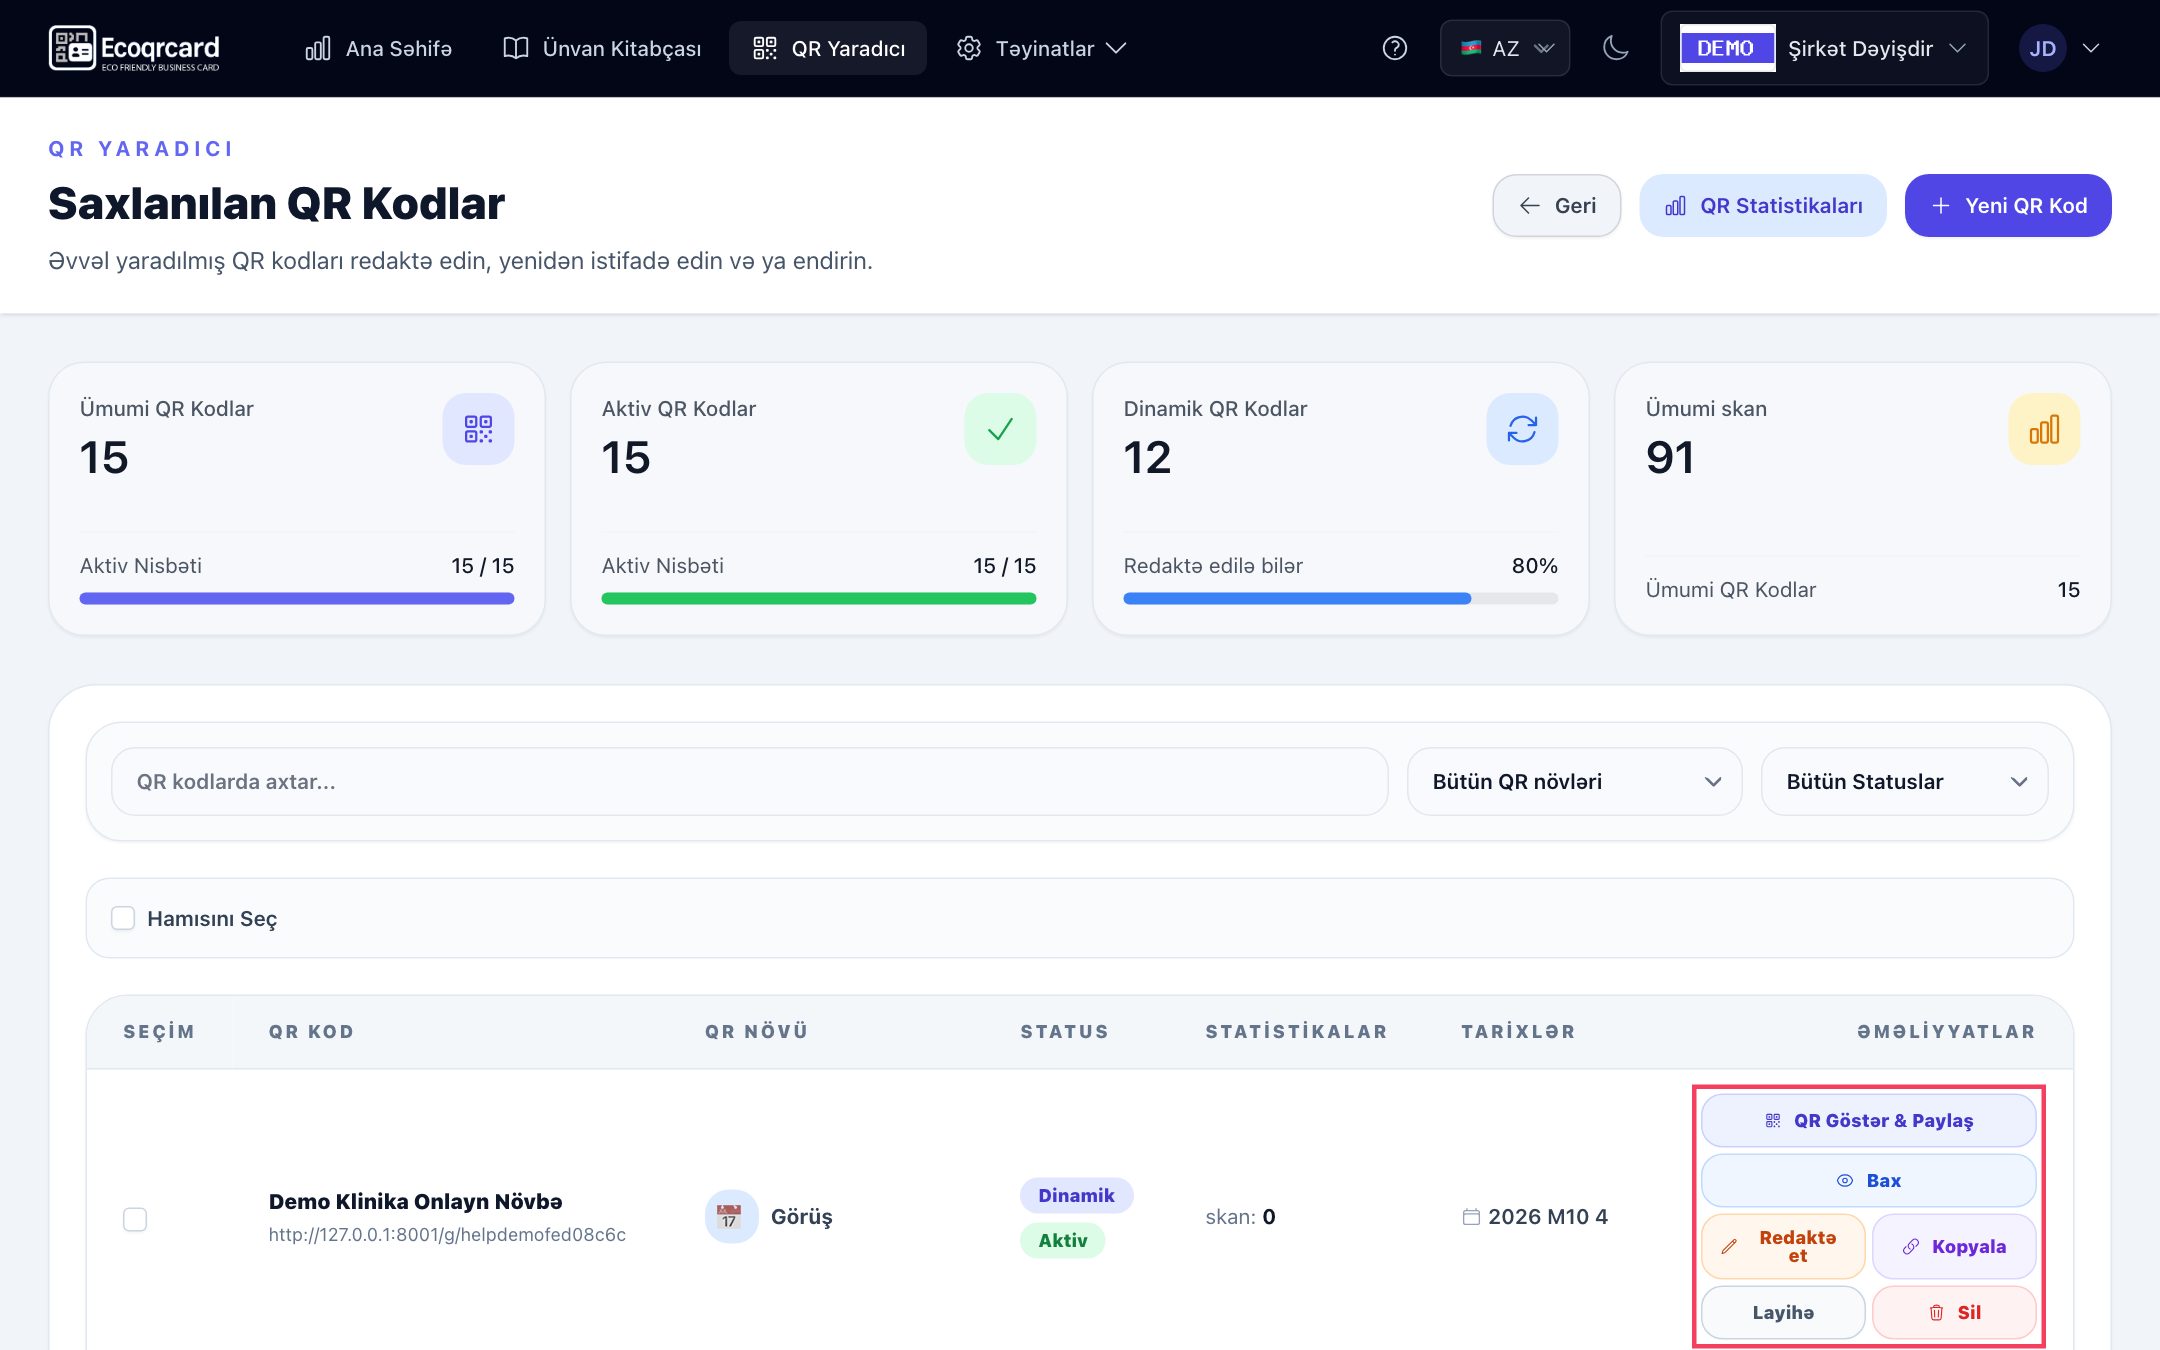This screenshot has height=1350, width=2160.
Task: Tick the Hamısını Seç checkbox
Action: [x=123, y=918]
